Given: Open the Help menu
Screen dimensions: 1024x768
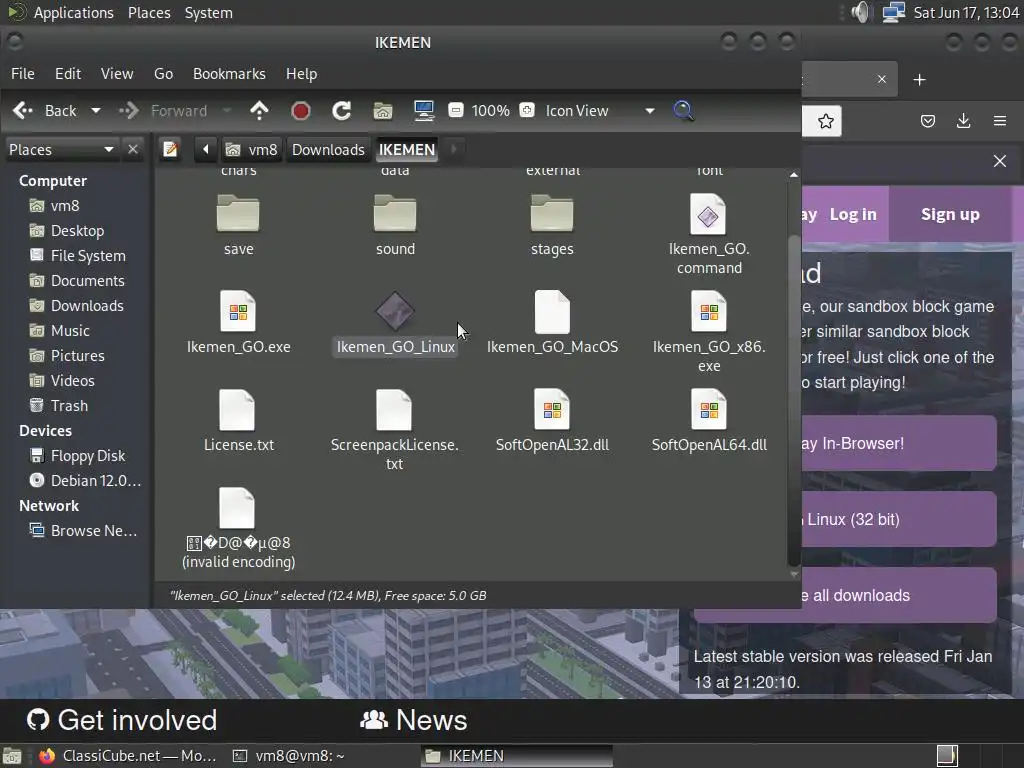Looking at the screenshot, I should [302, 74].
